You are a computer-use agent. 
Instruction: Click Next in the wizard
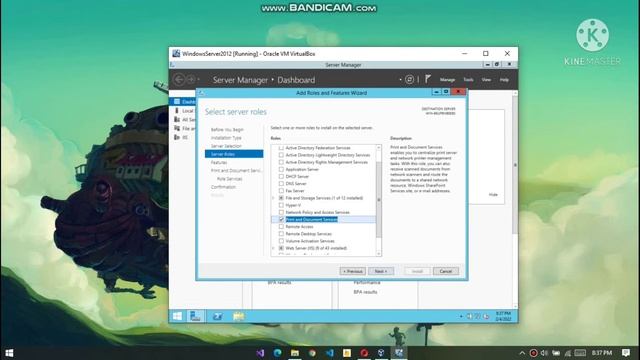coord(381,271)
